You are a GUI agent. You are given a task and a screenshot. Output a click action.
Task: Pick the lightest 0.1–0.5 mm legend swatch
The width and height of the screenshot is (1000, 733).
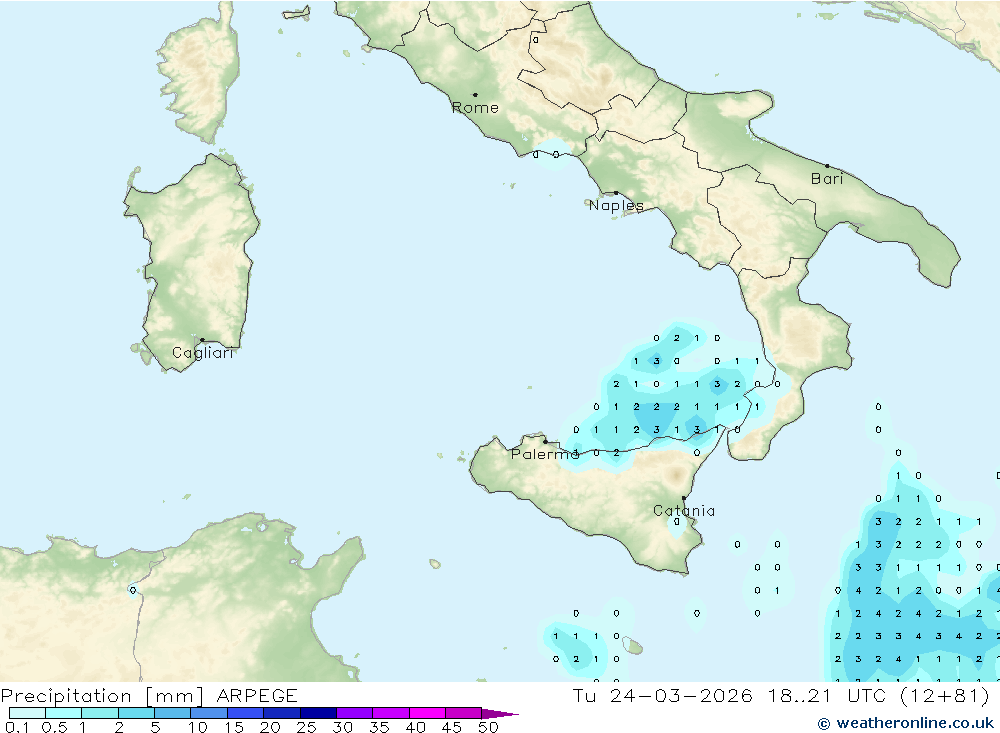click(27, 713)
